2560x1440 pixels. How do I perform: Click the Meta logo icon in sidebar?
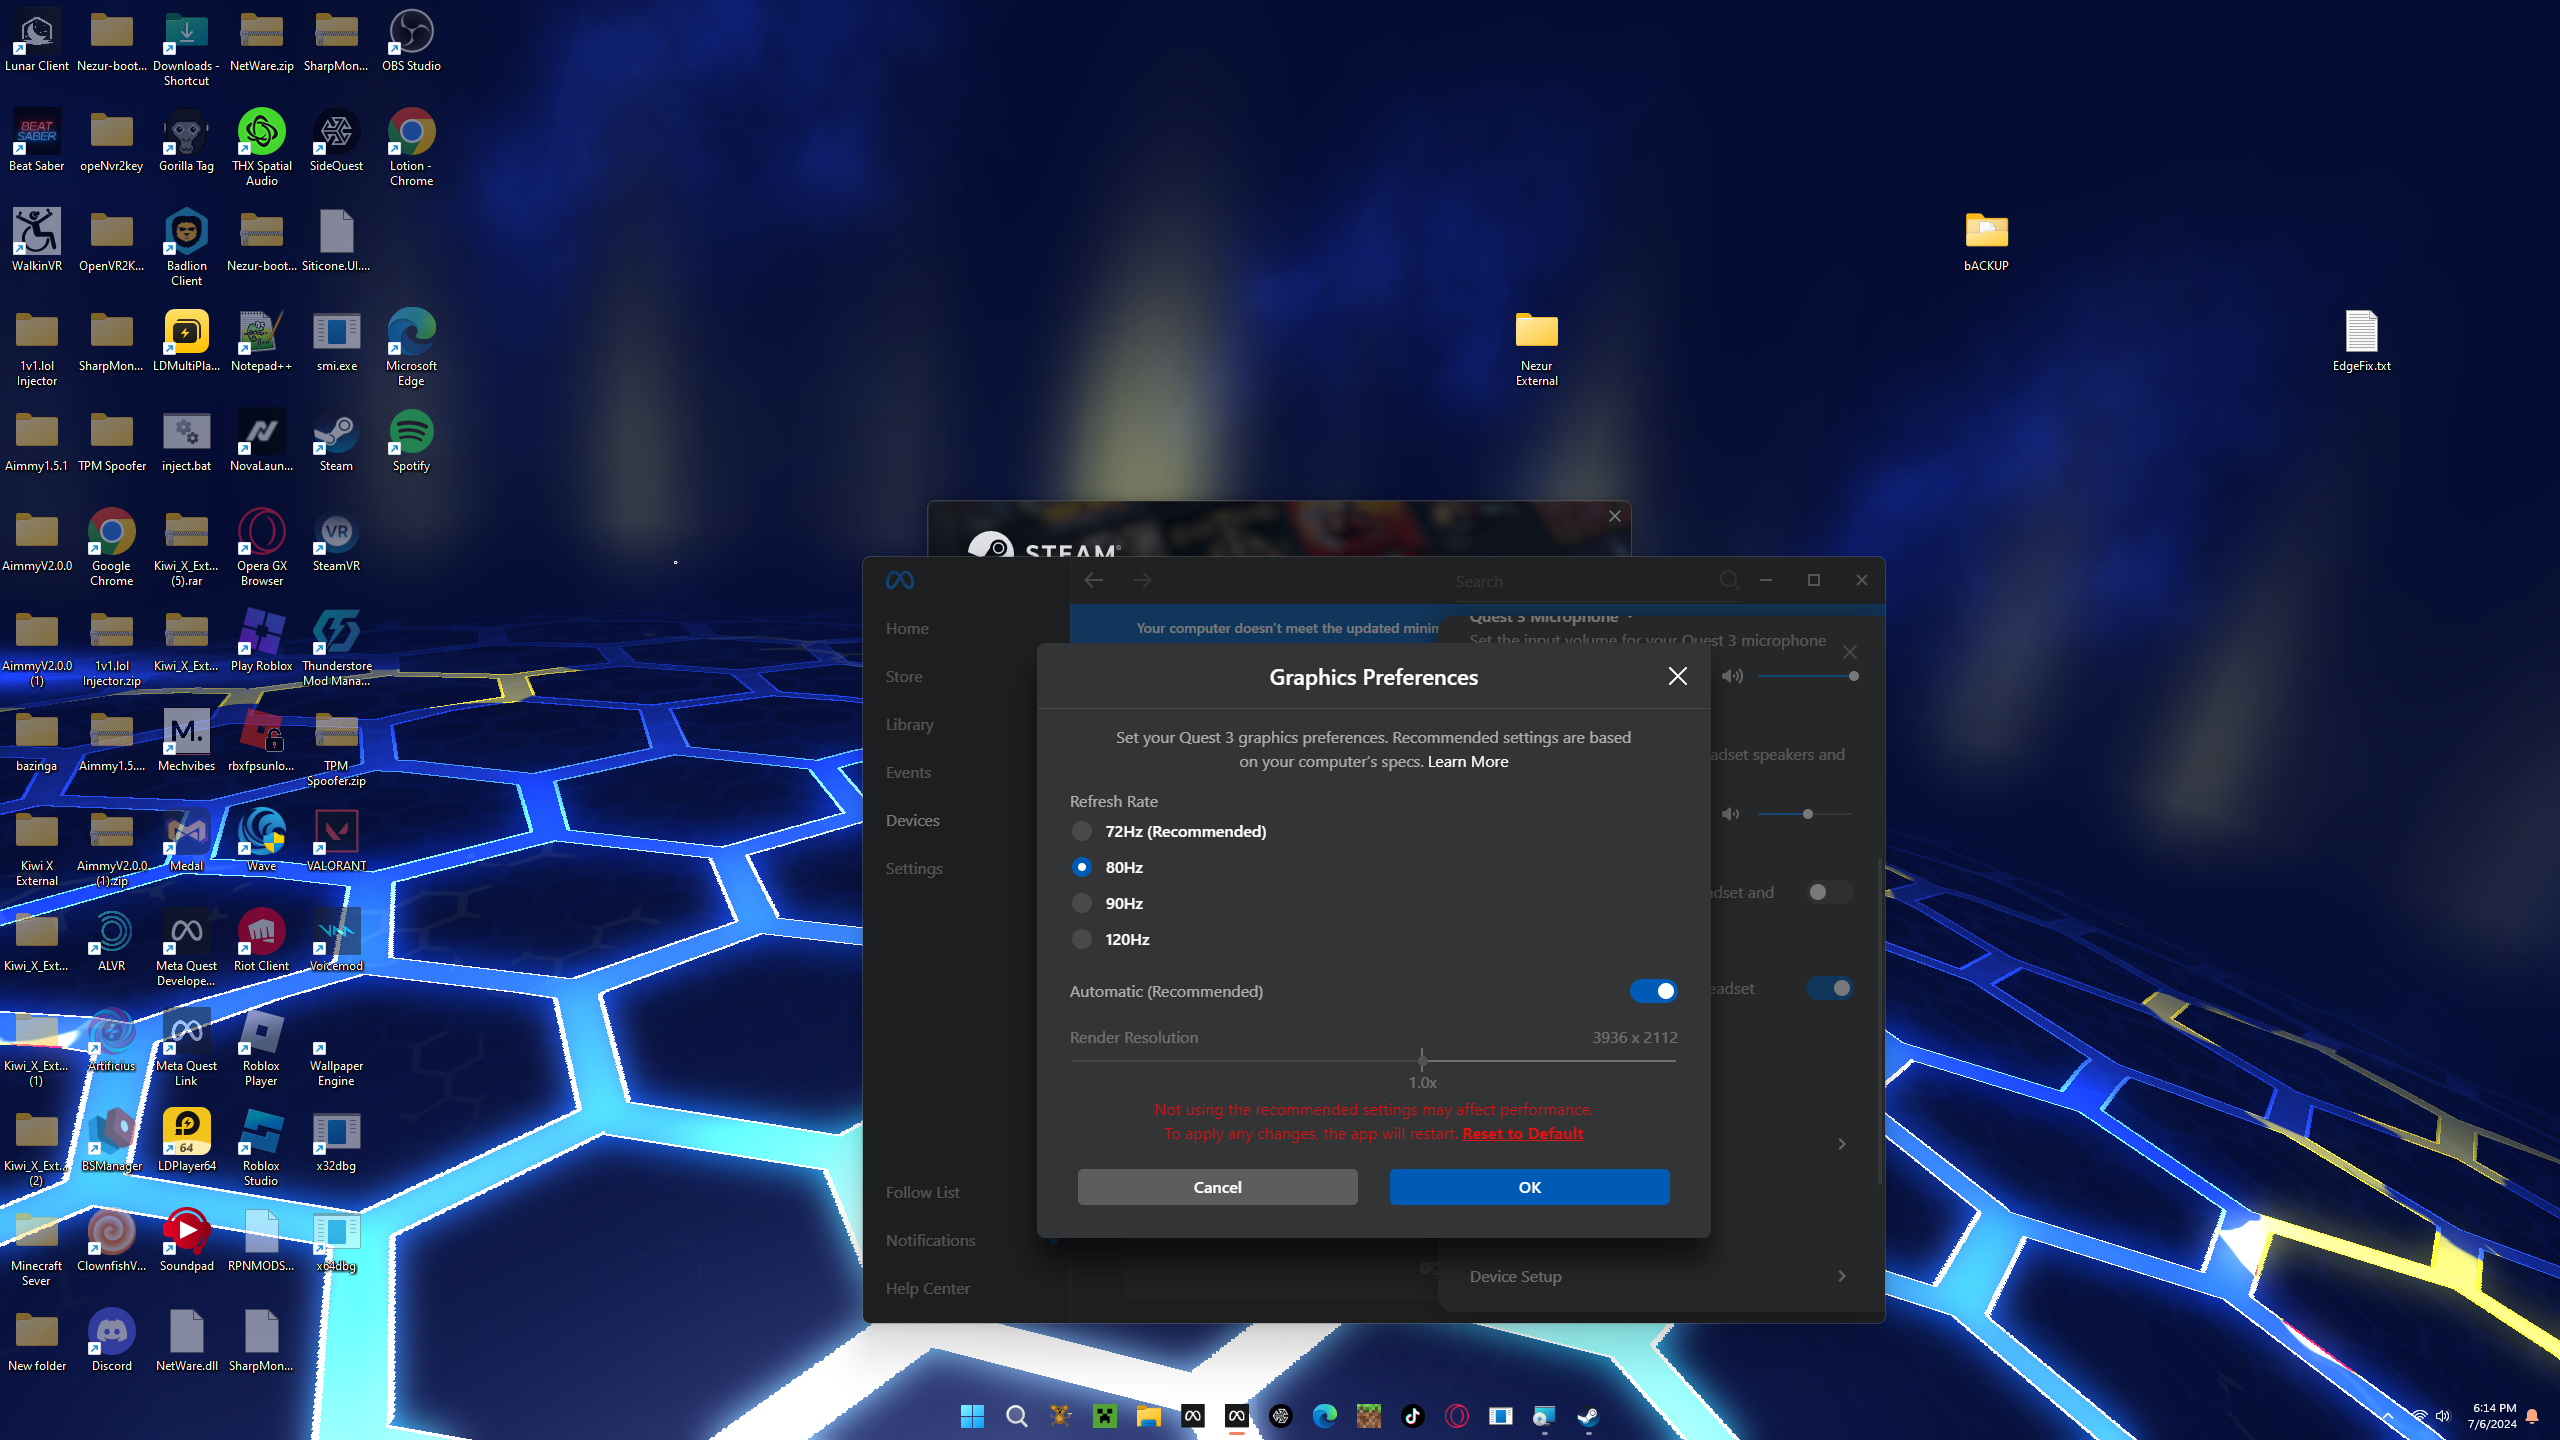(899, 580)
